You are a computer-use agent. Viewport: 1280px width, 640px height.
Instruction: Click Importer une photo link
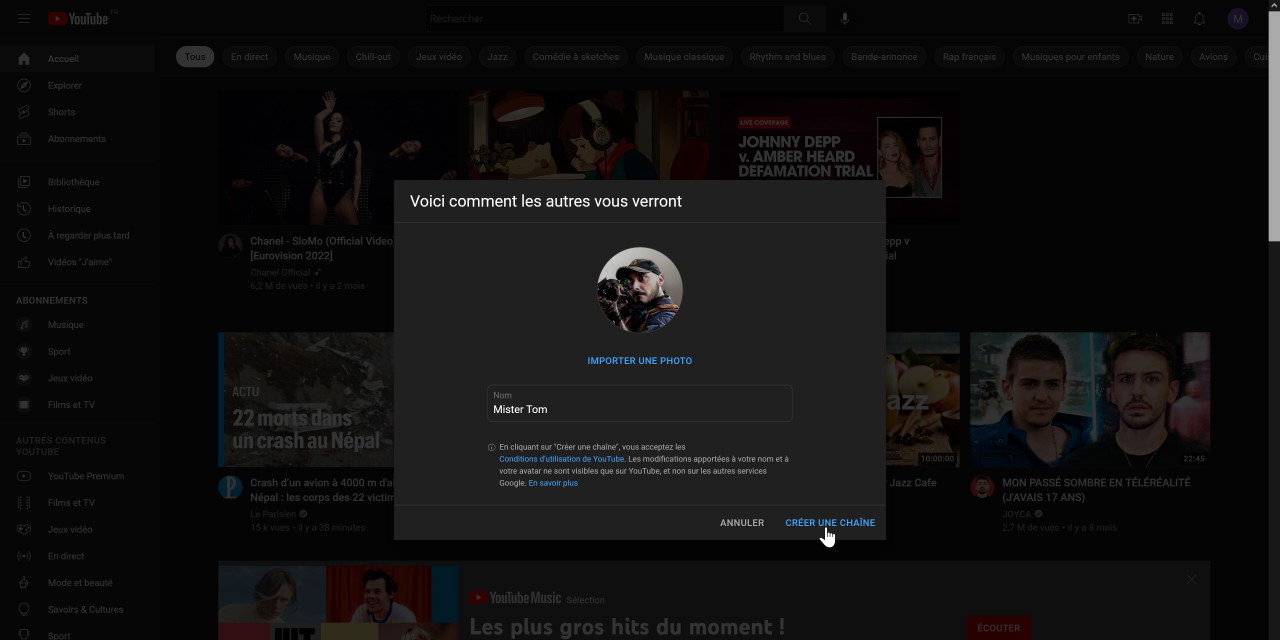click(640, 361)
